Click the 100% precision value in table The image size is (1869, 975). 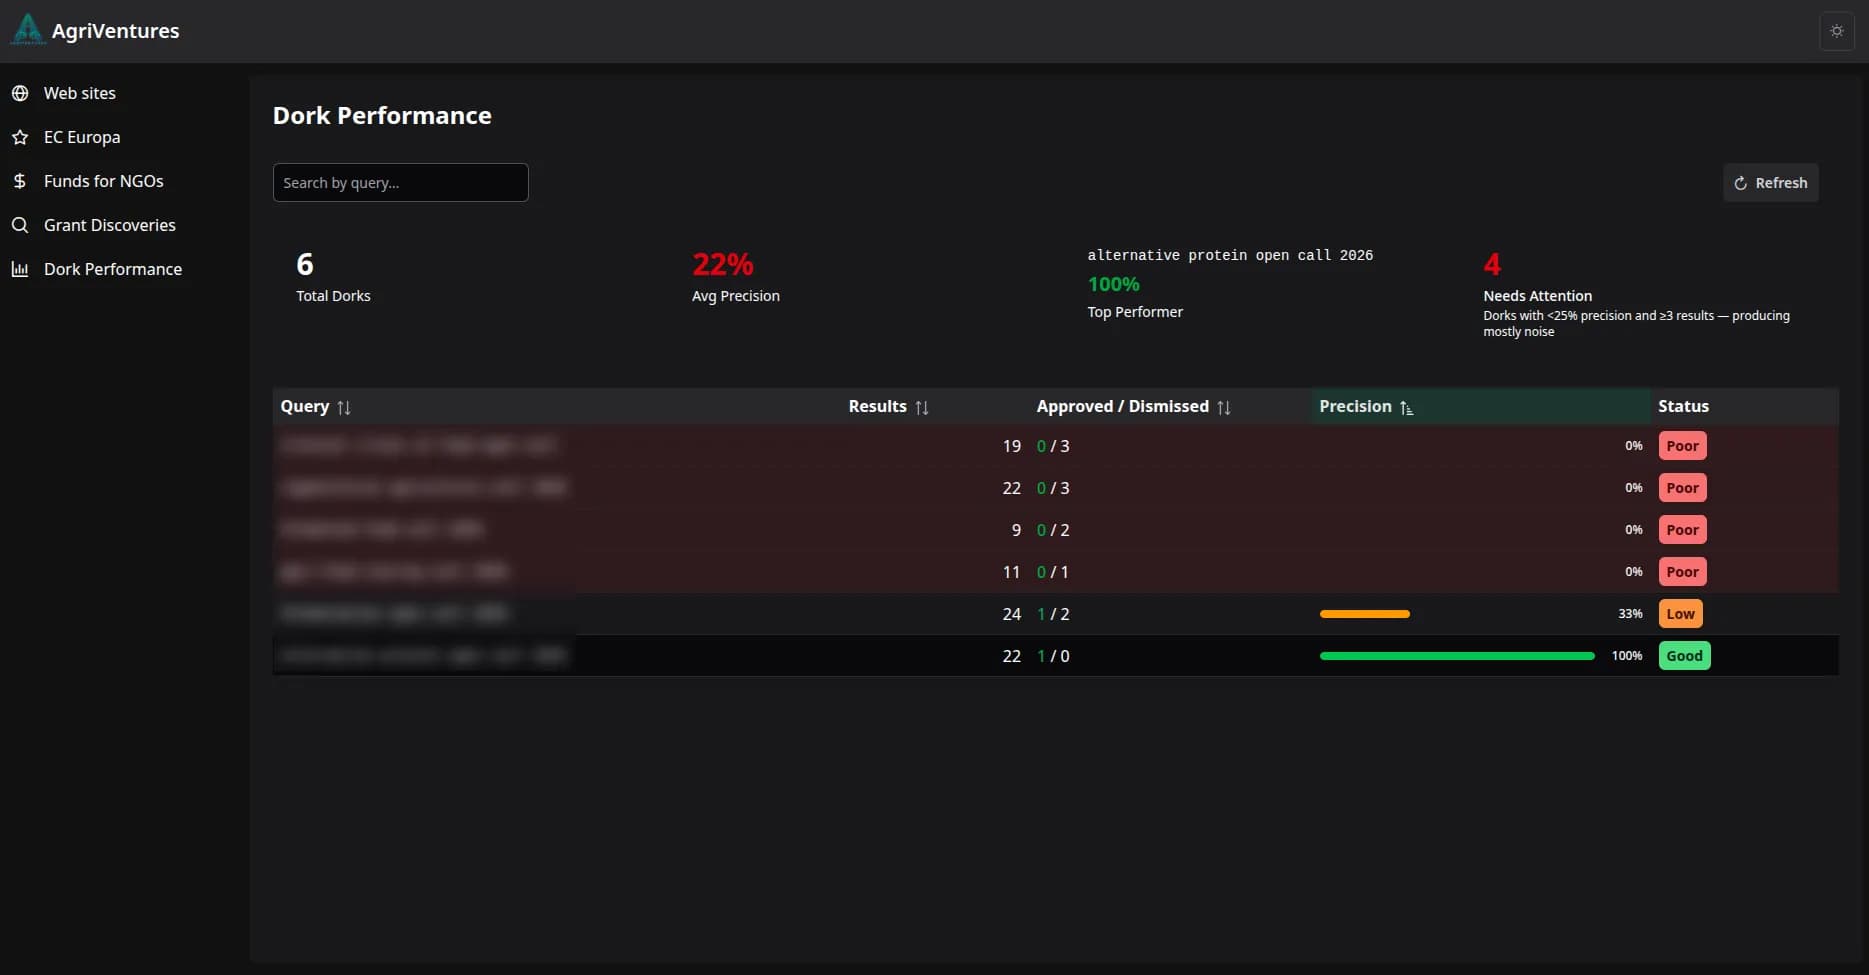[1627, 656]
